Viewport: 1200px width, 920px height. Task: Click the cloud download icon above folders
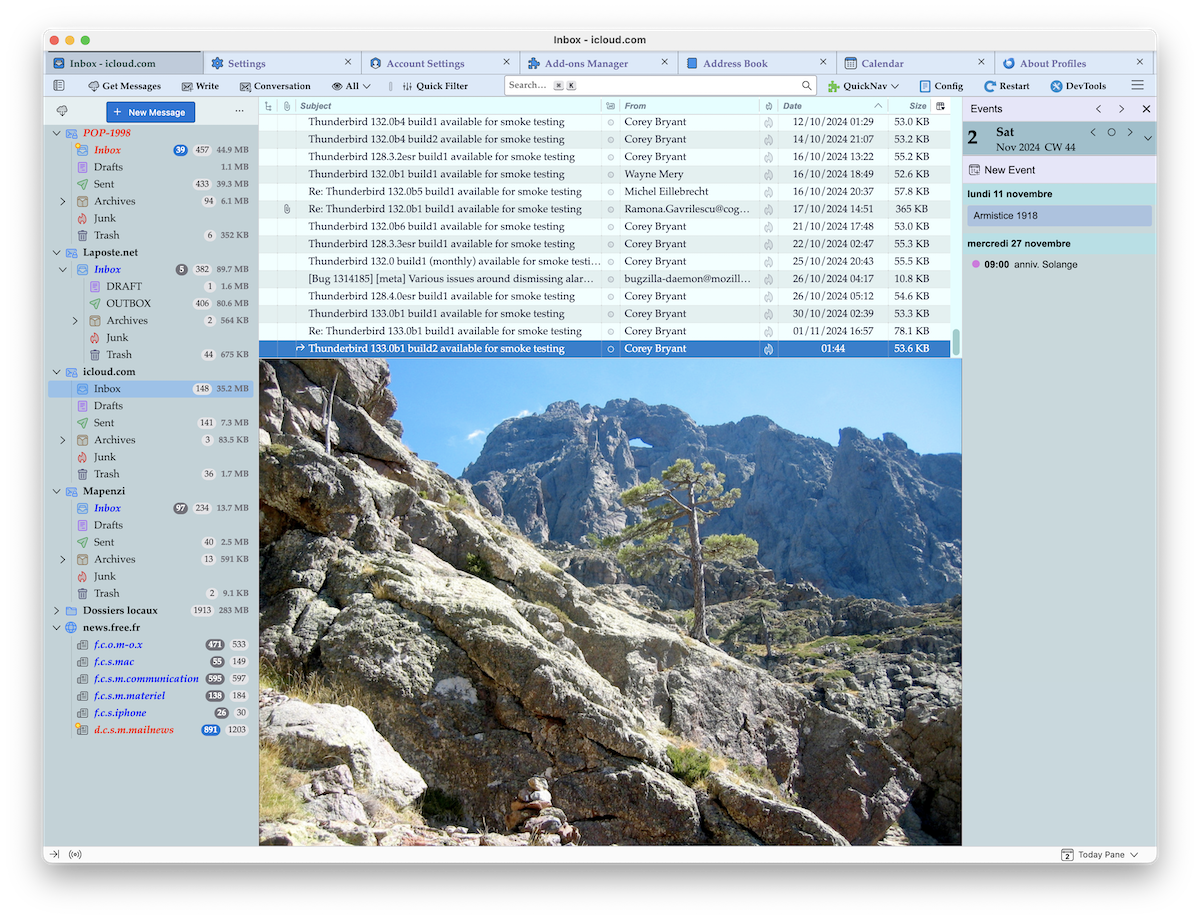tap(62, 111)
